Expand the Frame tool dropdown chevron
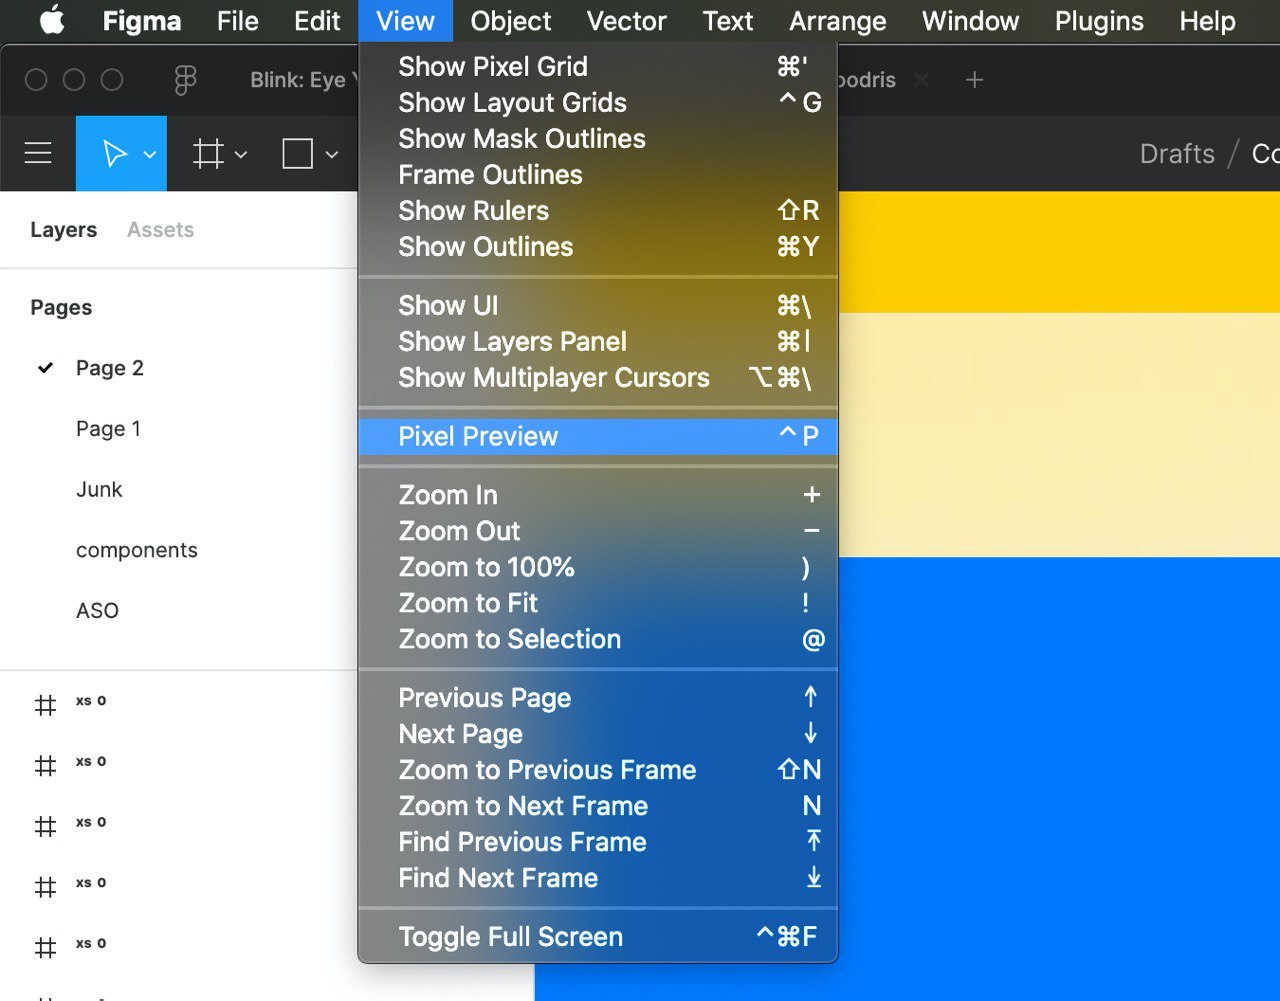This screenshot has height=1001, width=1280. tap(241, 154)
